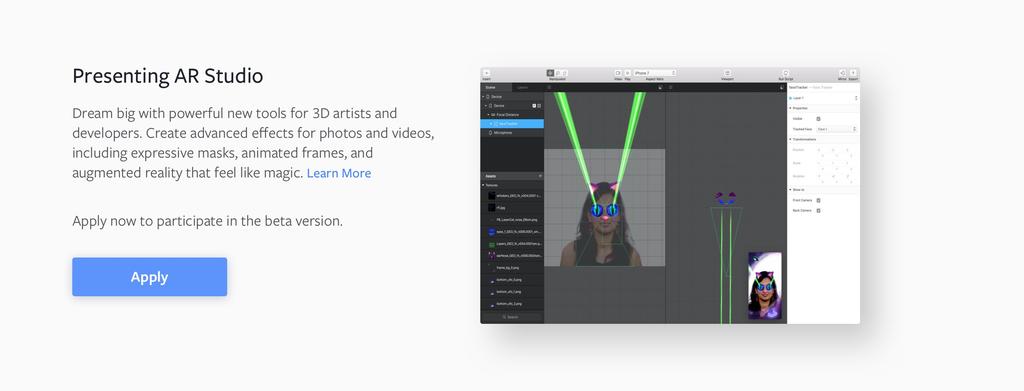Click the Run Script toolbar icon
The width and height of the screenshot is (1024, 391).
786,73
